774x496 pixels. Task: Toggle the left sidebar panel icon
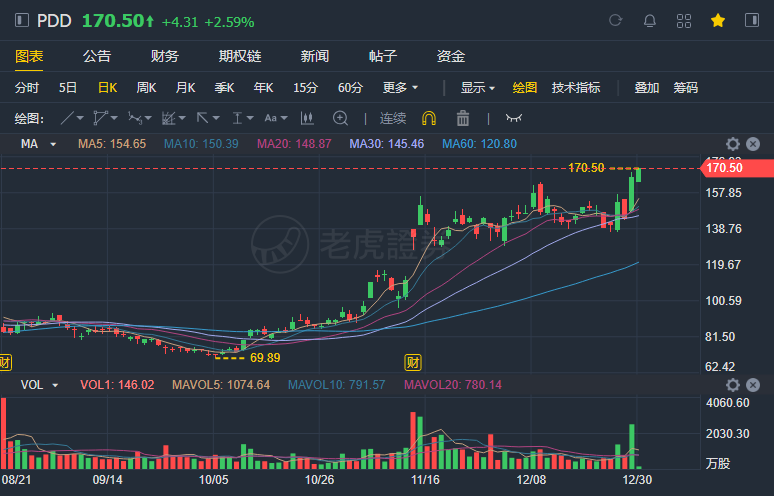point(22,20)
